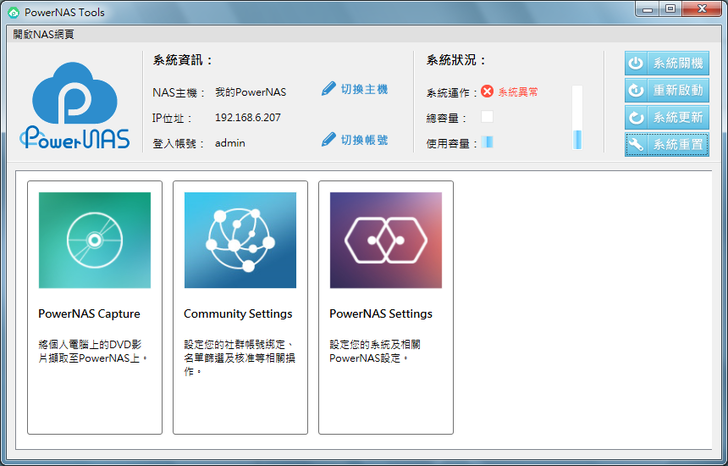Open the PowerNAS Capture disc icon

pos(94,241)
